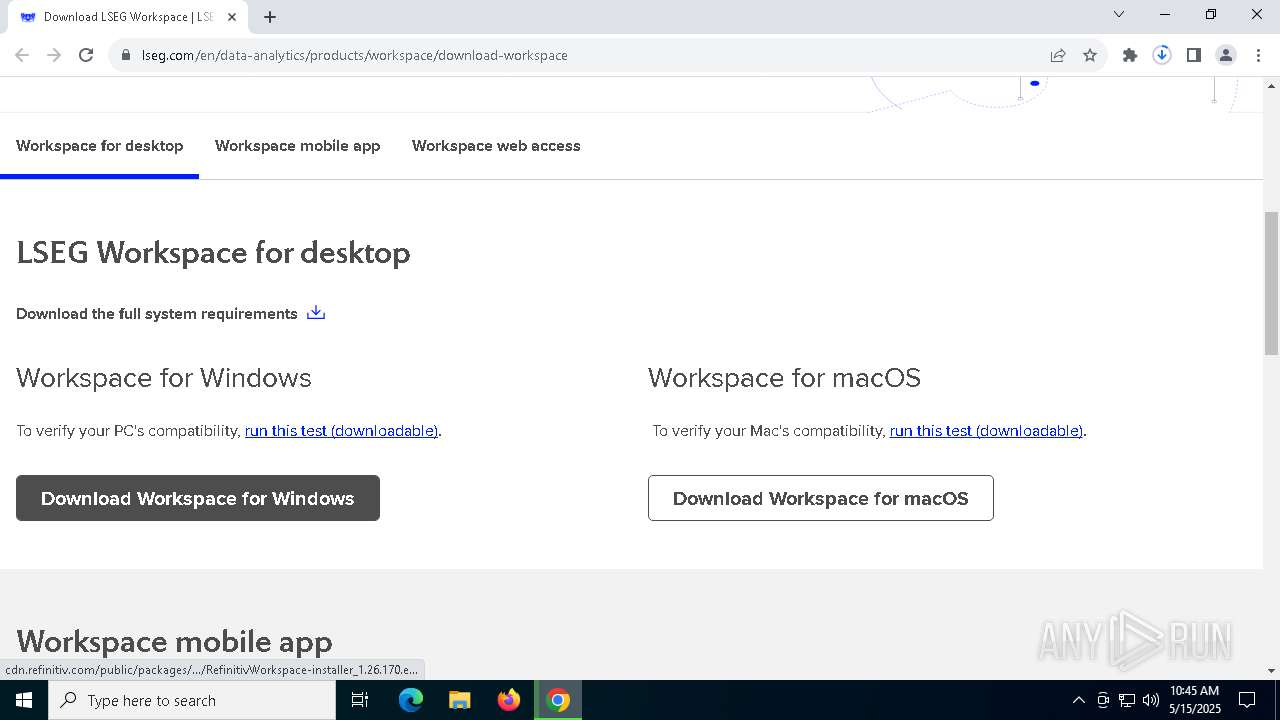The height and width of the screenshot is (720, 1280).
Task: Switch to Workspace mobile app tab
Action: point(297,146)
